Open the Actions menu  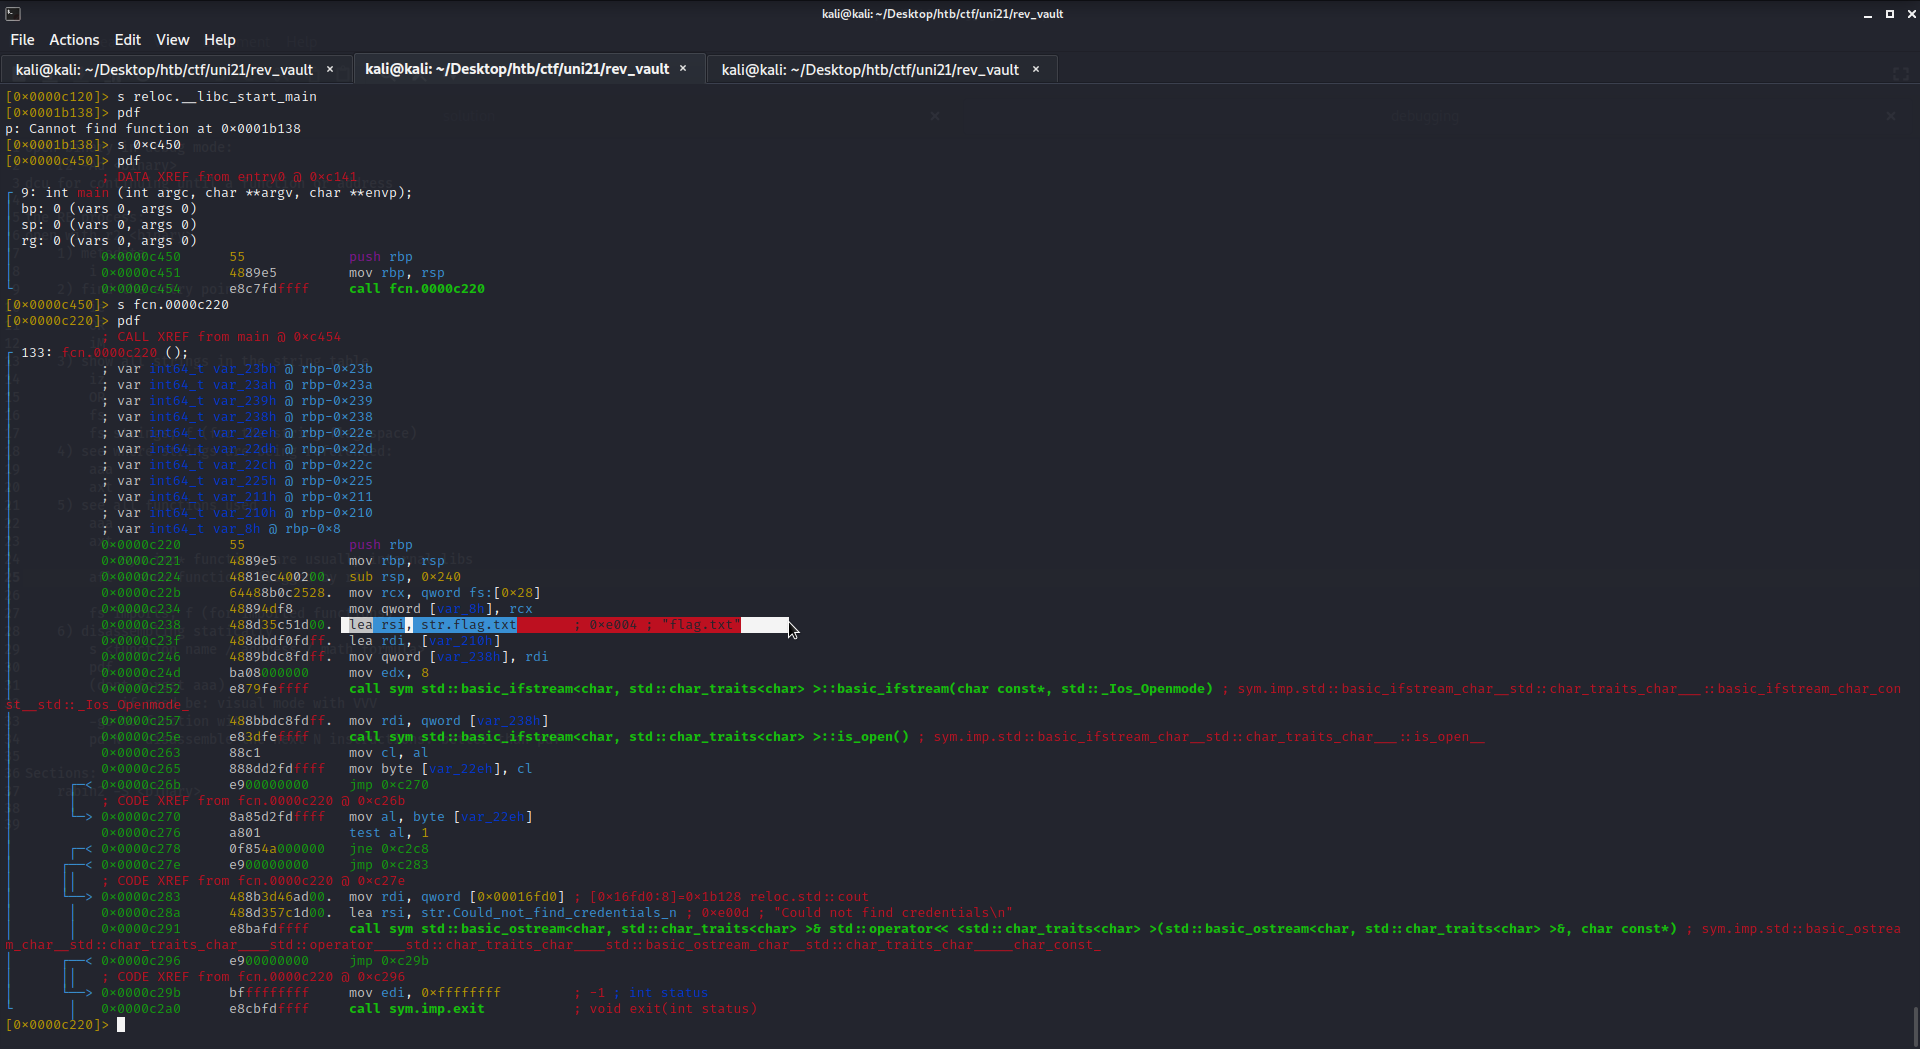74,40
